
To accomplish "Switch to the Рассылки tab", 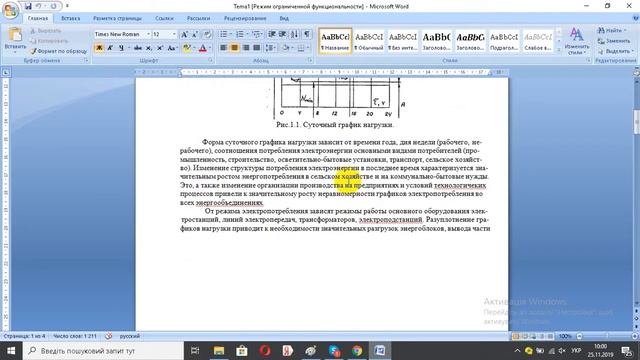I will [x=198, y=18].
